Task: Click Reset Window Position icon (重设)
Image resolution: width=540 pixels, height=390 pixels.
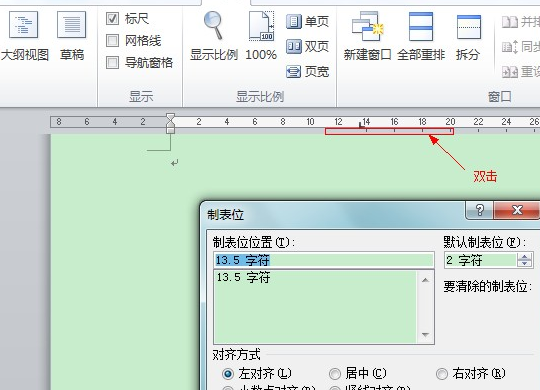Action: (x=510, y=72)
